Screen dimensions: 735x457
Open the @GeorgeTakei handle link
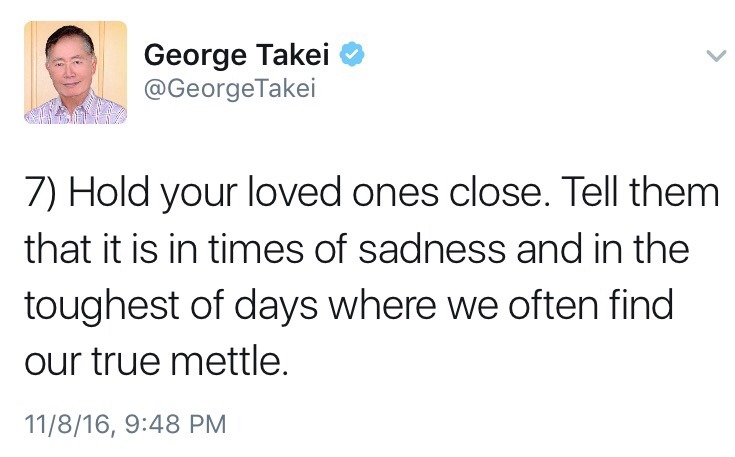click(229, 88)
